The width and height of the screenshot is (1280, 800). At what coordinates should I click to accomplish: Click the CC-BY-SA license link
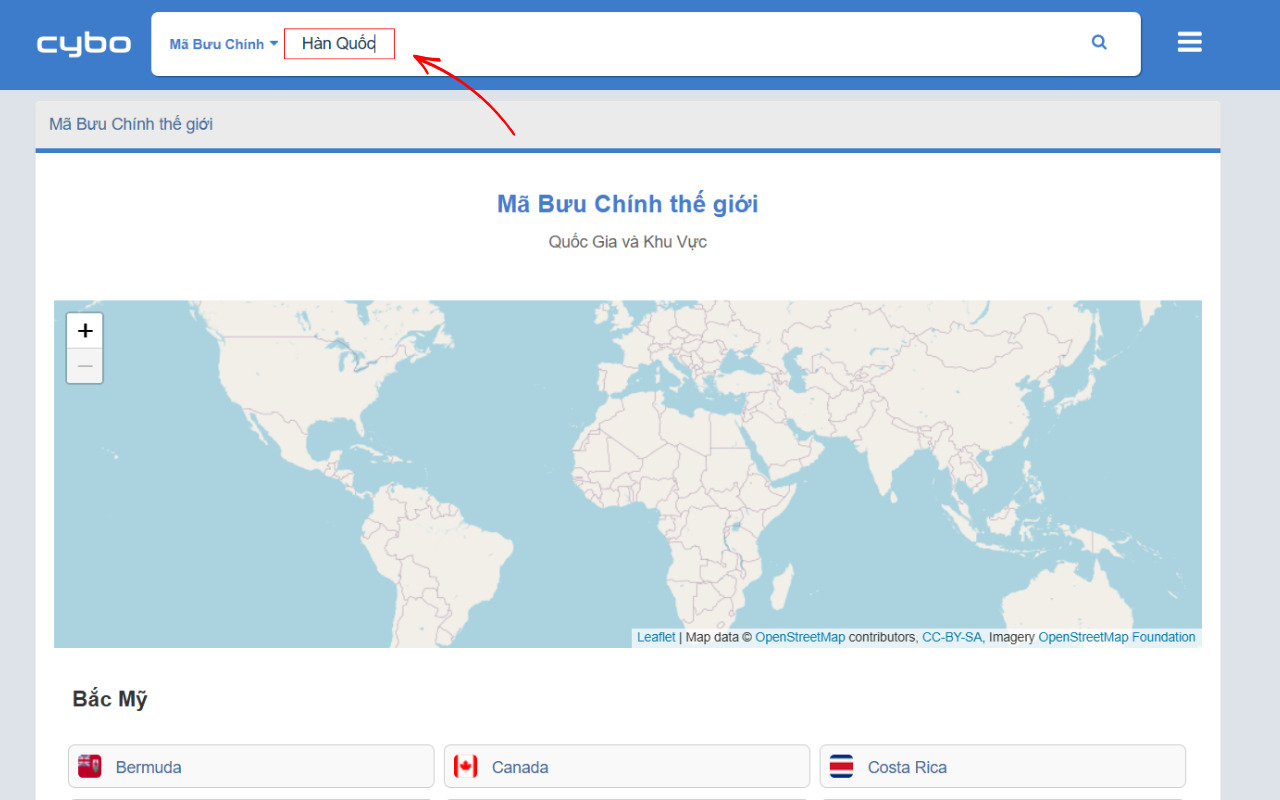(950, 637)
